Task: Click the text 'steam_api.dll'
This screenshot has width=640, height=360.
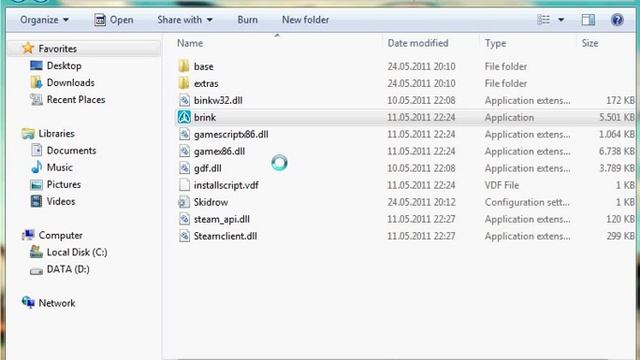Action: tap(222, 219)
